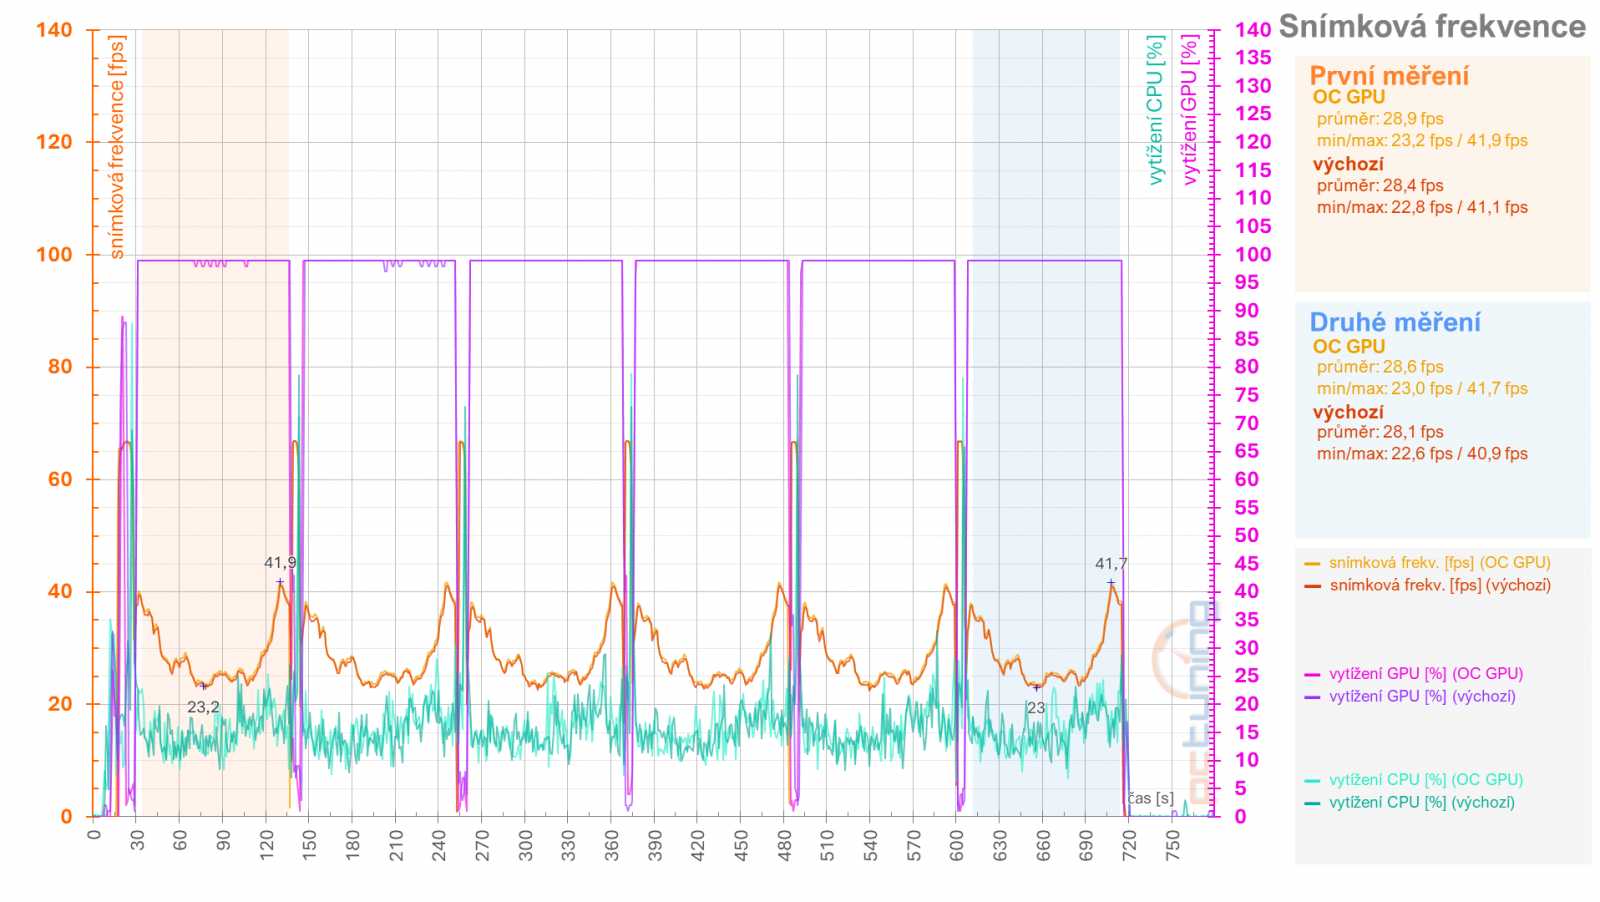Image resolution: width=1600 pixels, height=902 pixels.
Task: Click the '23,2' minimum data label on the chart
Action: coord(203,707)
